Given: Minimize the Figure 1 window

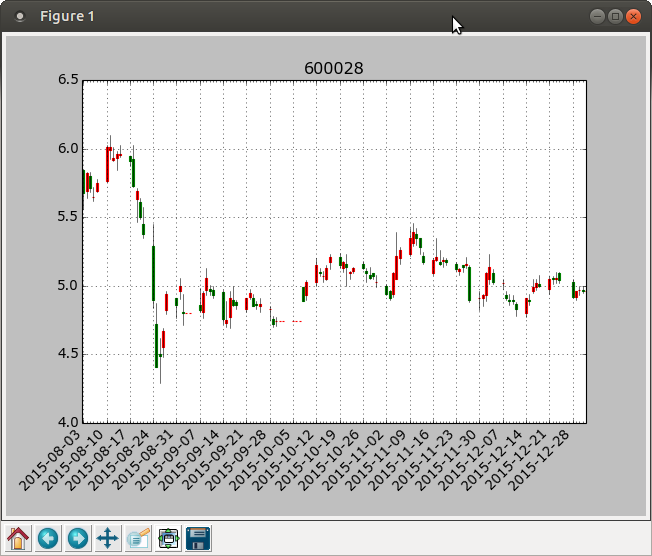Looking at the screenshot, I should point(597,17).
